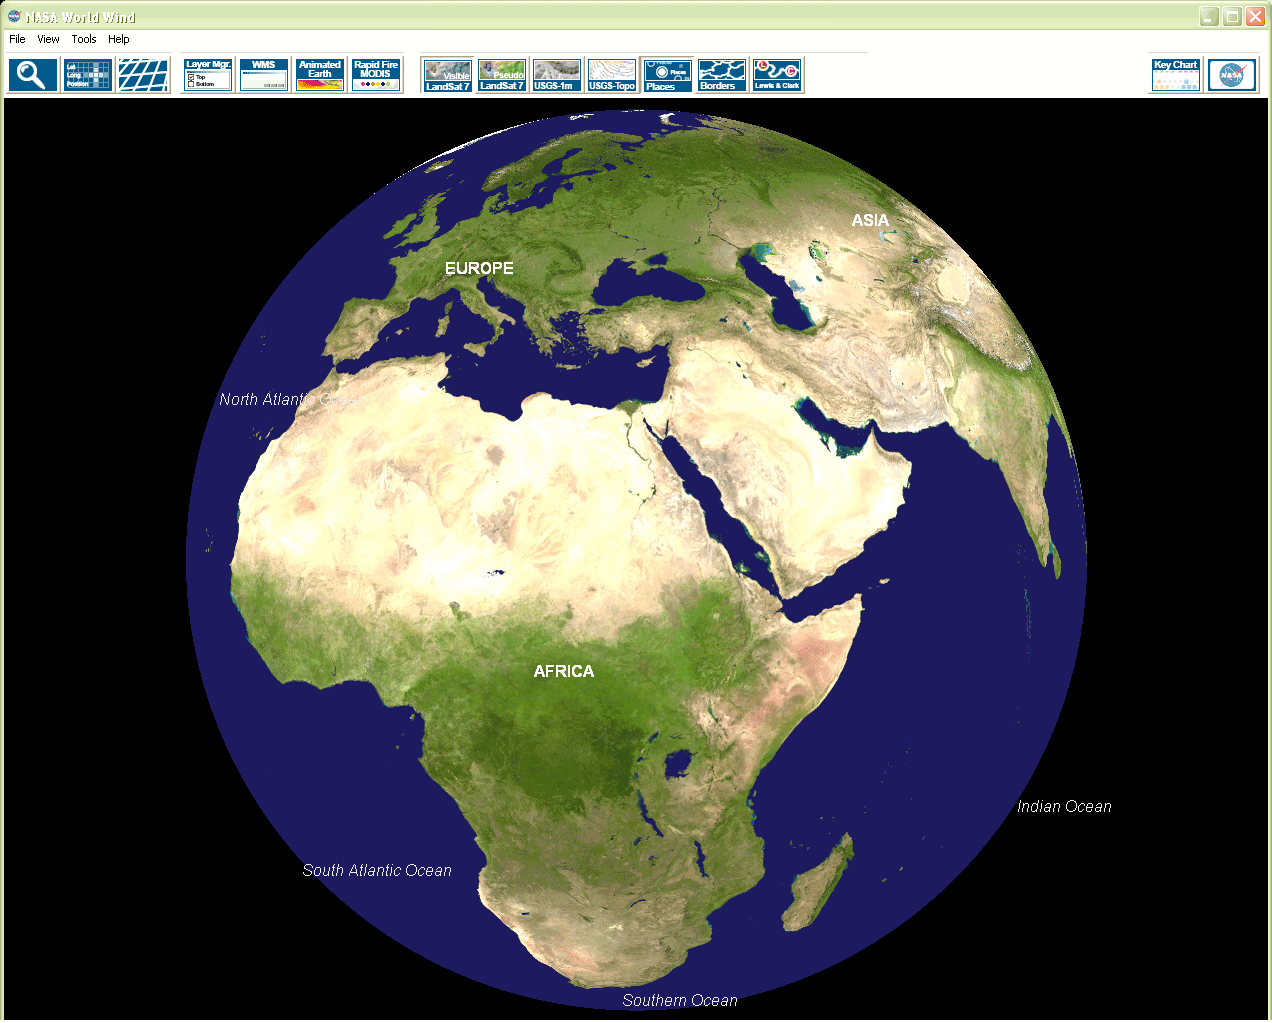Launch the Animated Earth tool
Image resolution: width=1272 pixels, height=1023 pixels.
click(x=320, y=75)
